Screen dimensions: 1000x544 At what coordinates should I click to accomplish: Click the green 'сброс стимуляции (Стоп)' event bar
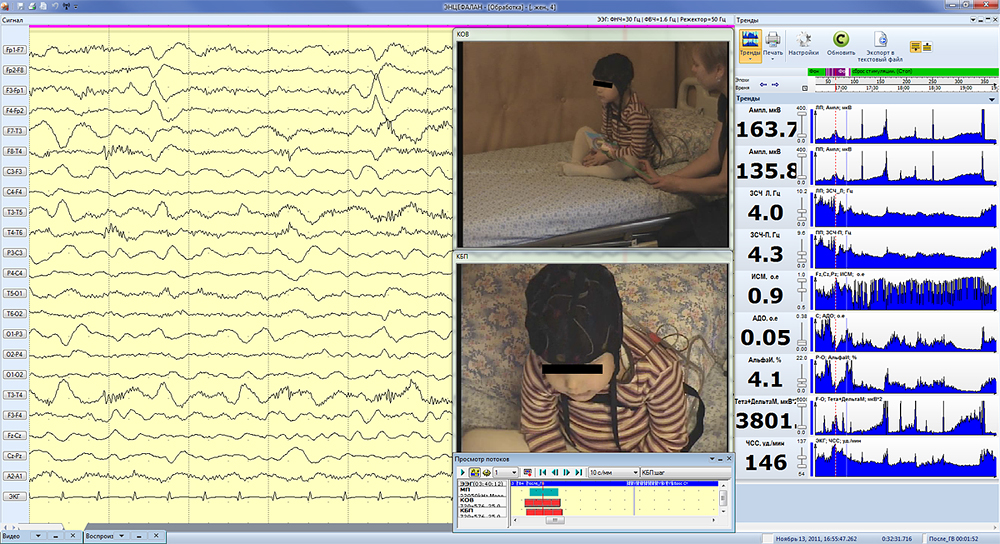[x=924, y=71]
